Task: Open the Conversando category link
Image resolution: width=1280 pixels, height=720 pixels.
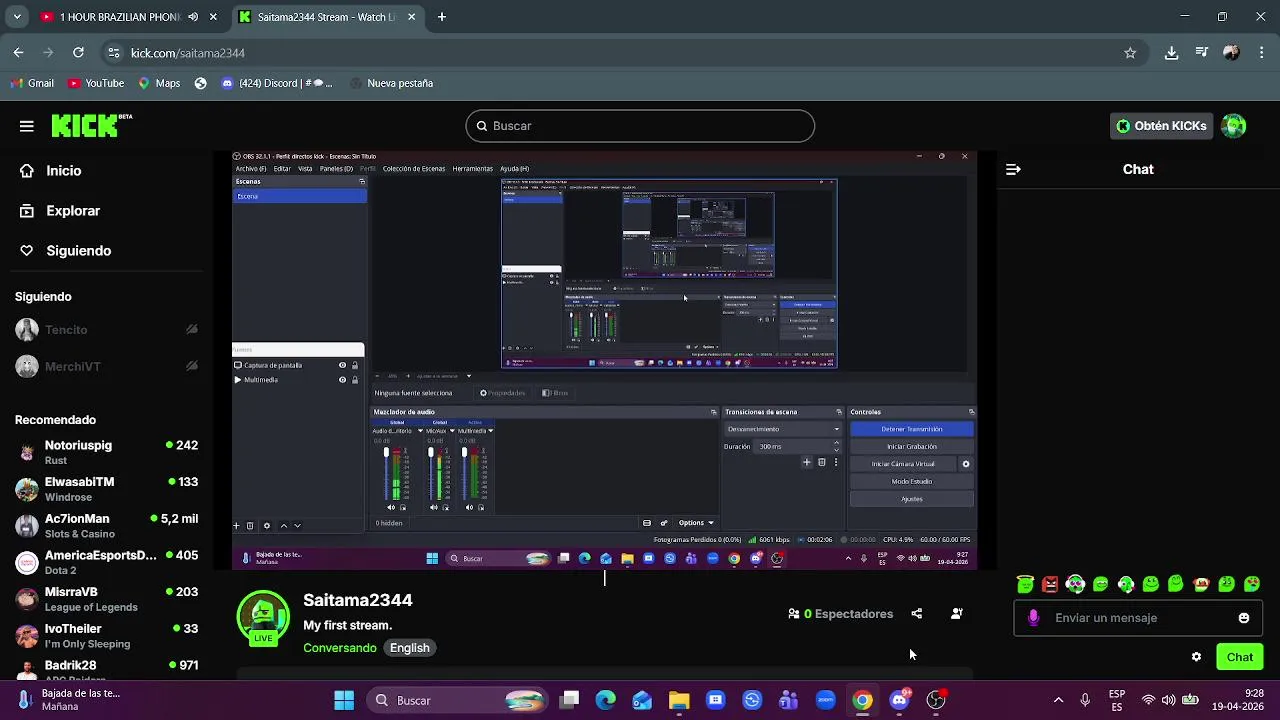Action: 340,648
